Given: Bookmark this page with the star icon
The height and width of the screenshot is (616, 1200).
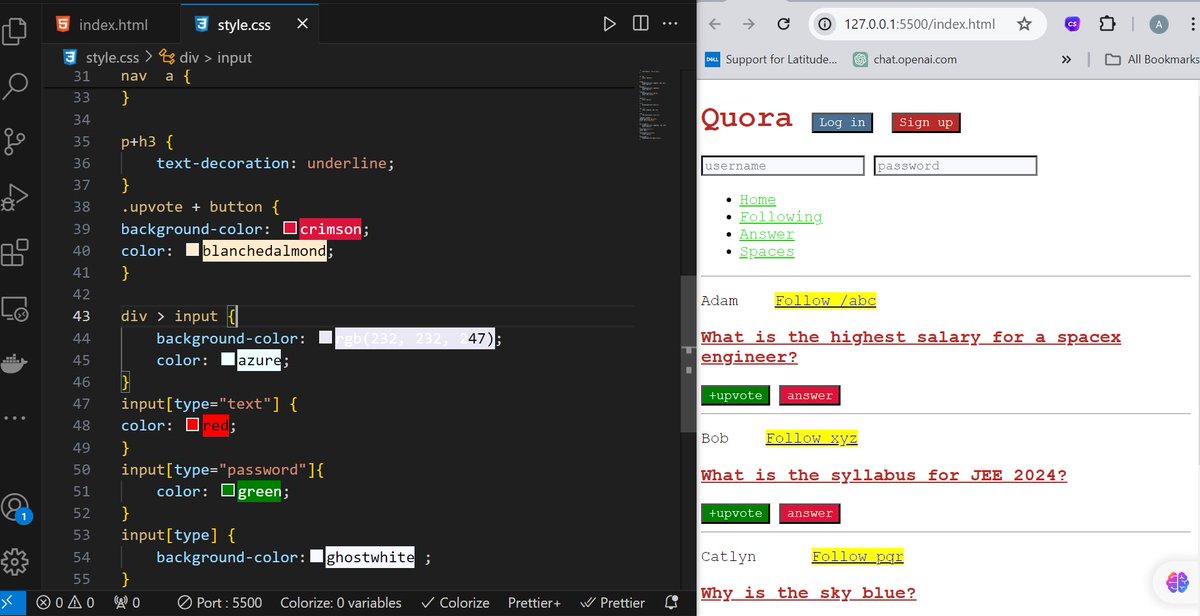Looking at the screenshot, I should 1024,24.
